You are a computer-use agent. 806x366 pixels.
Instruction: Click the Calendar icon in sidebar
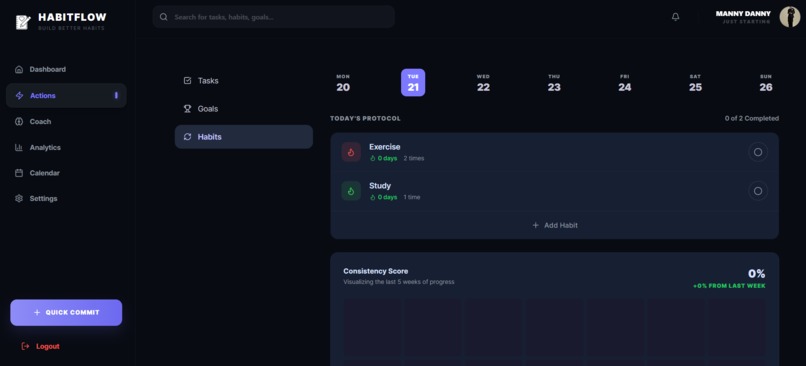[19, 173]
